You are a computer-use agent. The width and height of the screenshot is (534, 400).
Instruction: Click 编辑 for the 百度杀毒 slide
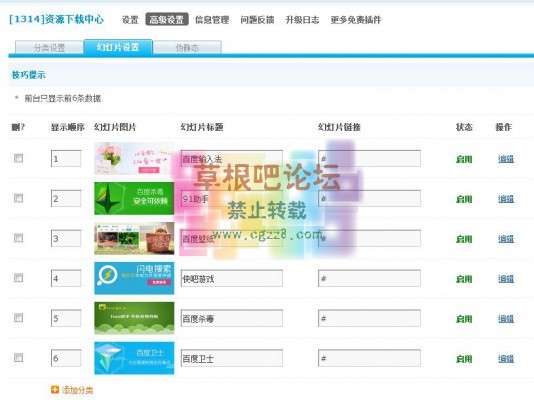pos(506,319)
